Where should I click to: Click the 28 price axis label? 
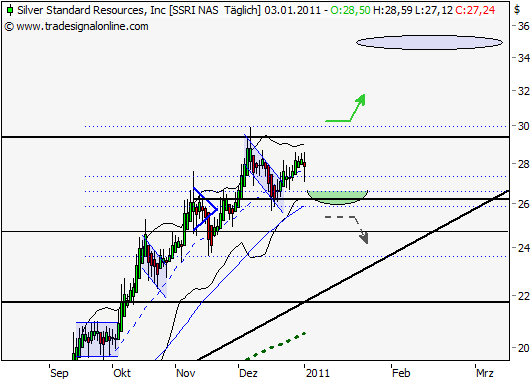[524, 164]
